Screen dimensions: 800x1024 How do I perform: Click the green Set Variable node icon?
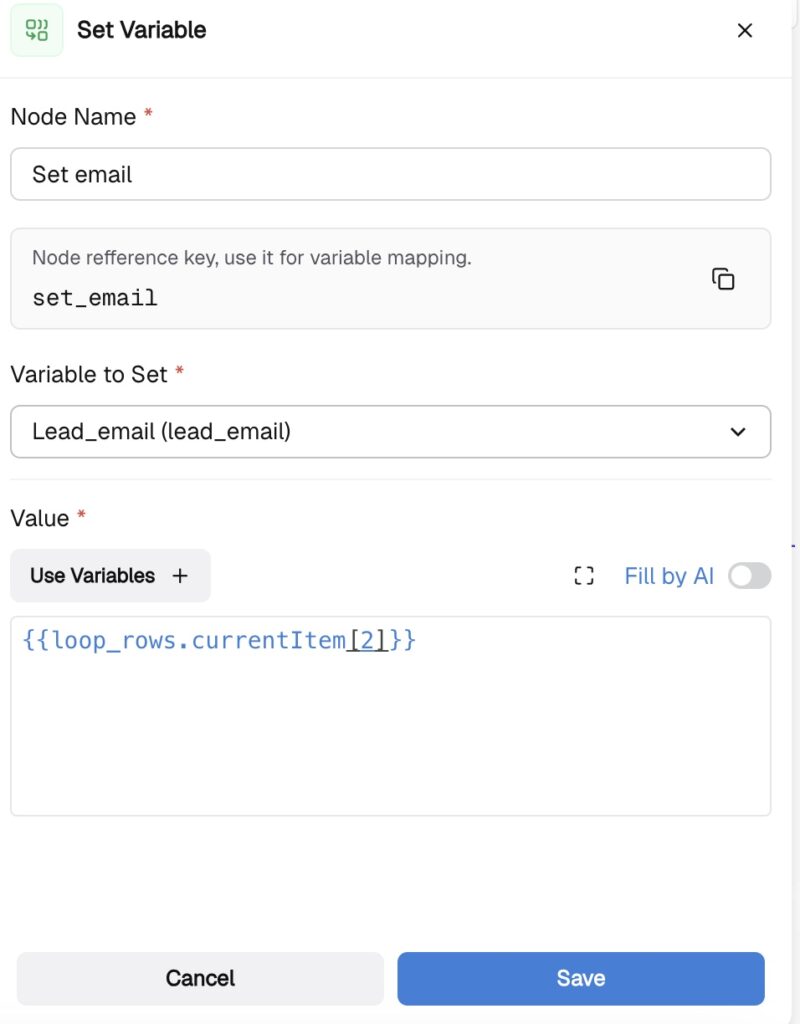pos(37,30)
